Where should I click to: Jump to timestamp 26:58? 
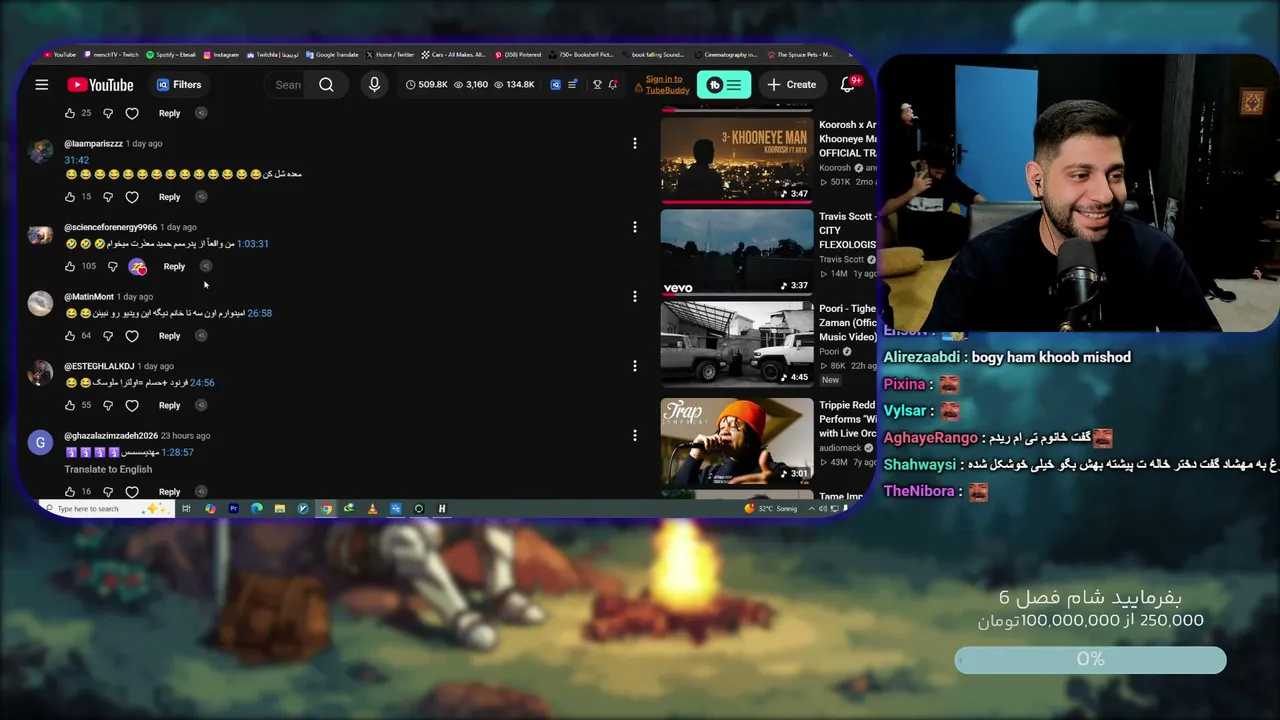click(259, 313)
